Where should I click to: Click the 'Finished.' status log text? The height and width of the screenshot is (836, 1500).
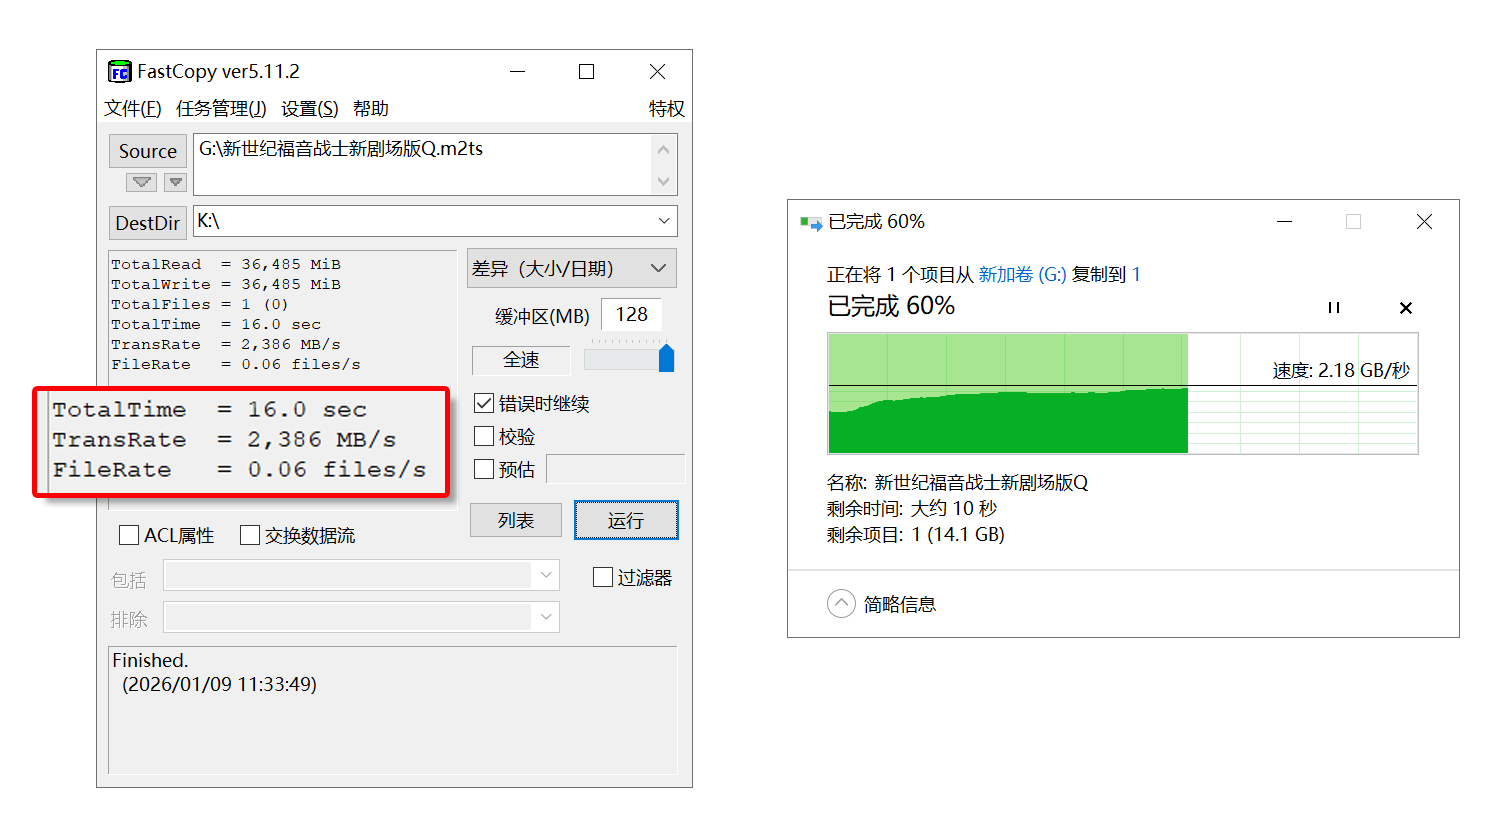[x=150, y=660]
